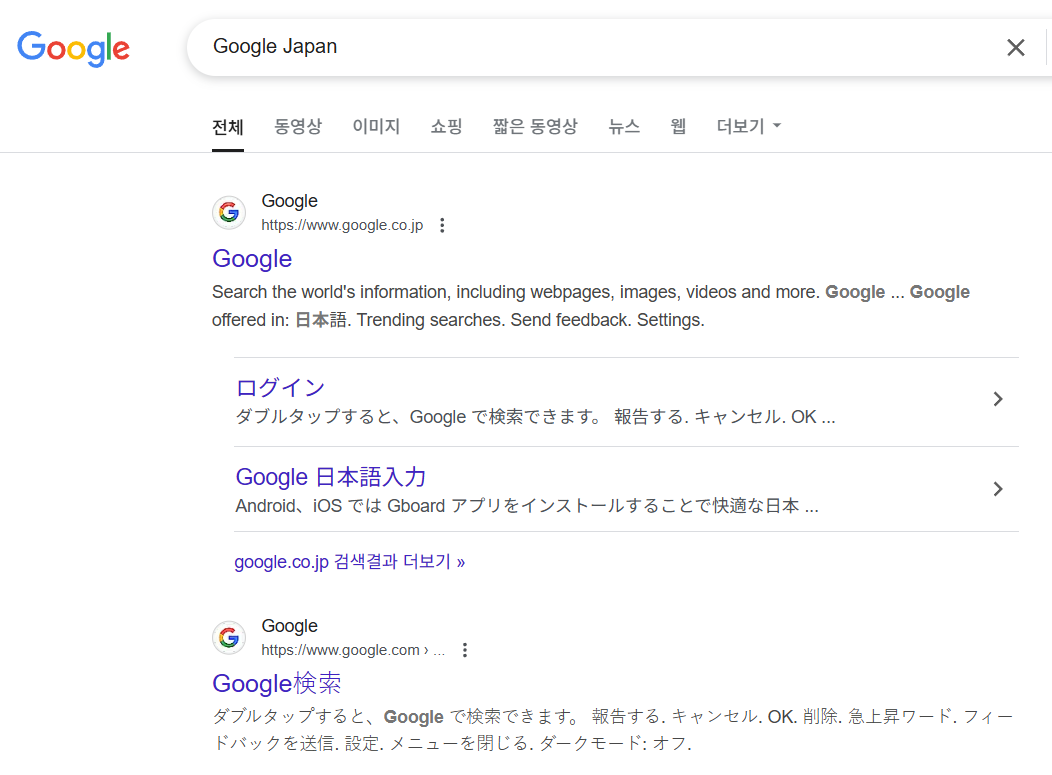Click the snippet text 'Search the world's information'
Screen dimensions: 1052x775
pyautogui.click(x=590, y=306)
